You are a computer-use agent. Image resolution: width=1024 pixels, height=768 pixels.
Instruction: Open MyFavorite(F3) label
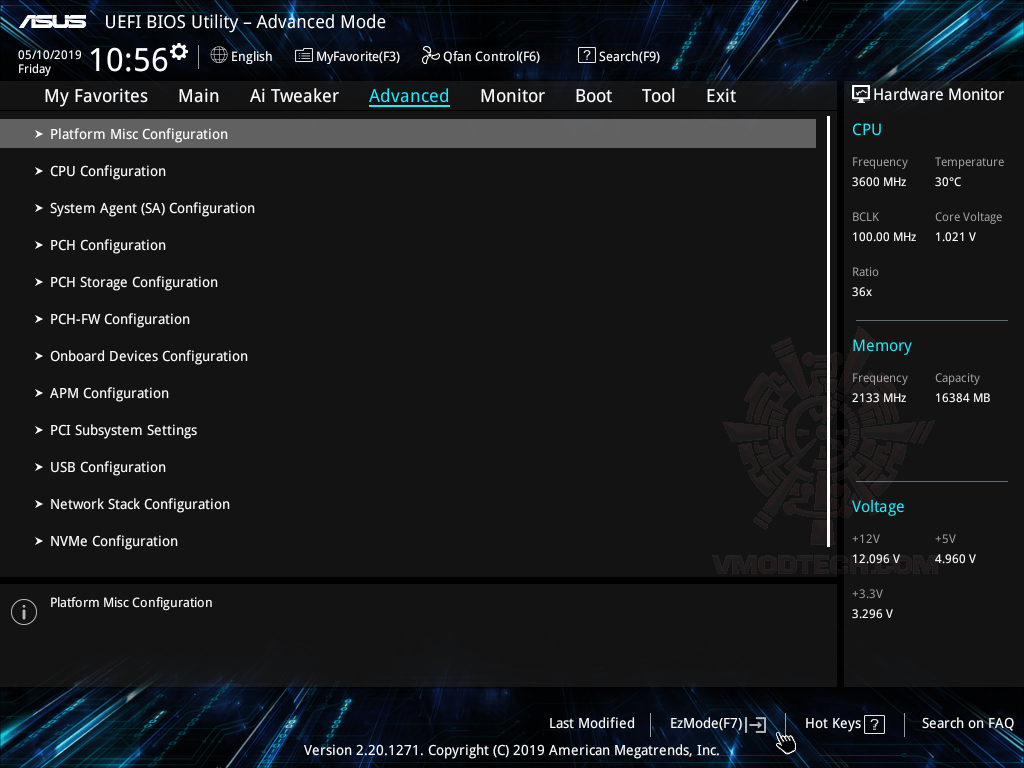point(358,57)
